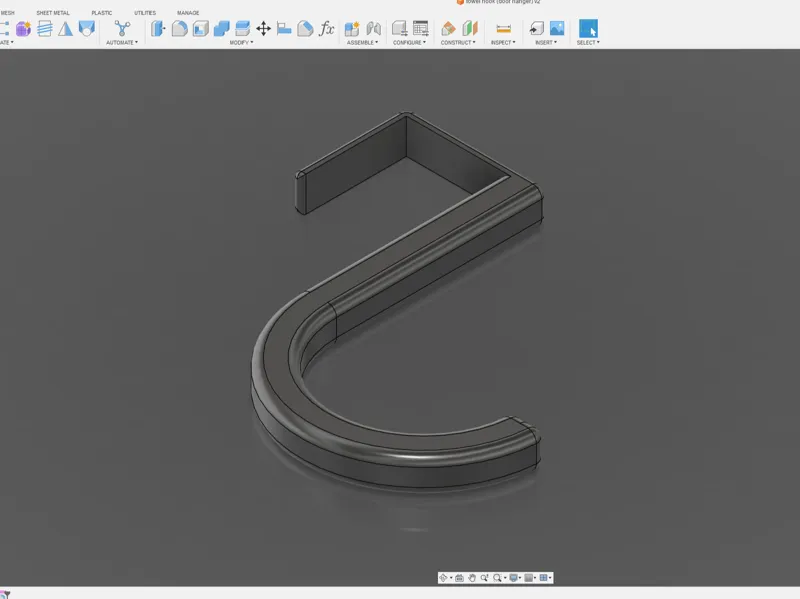Expand the MODIFY dropdown menu
This screenshot has height=599, width=800.
tap(241, 42)
